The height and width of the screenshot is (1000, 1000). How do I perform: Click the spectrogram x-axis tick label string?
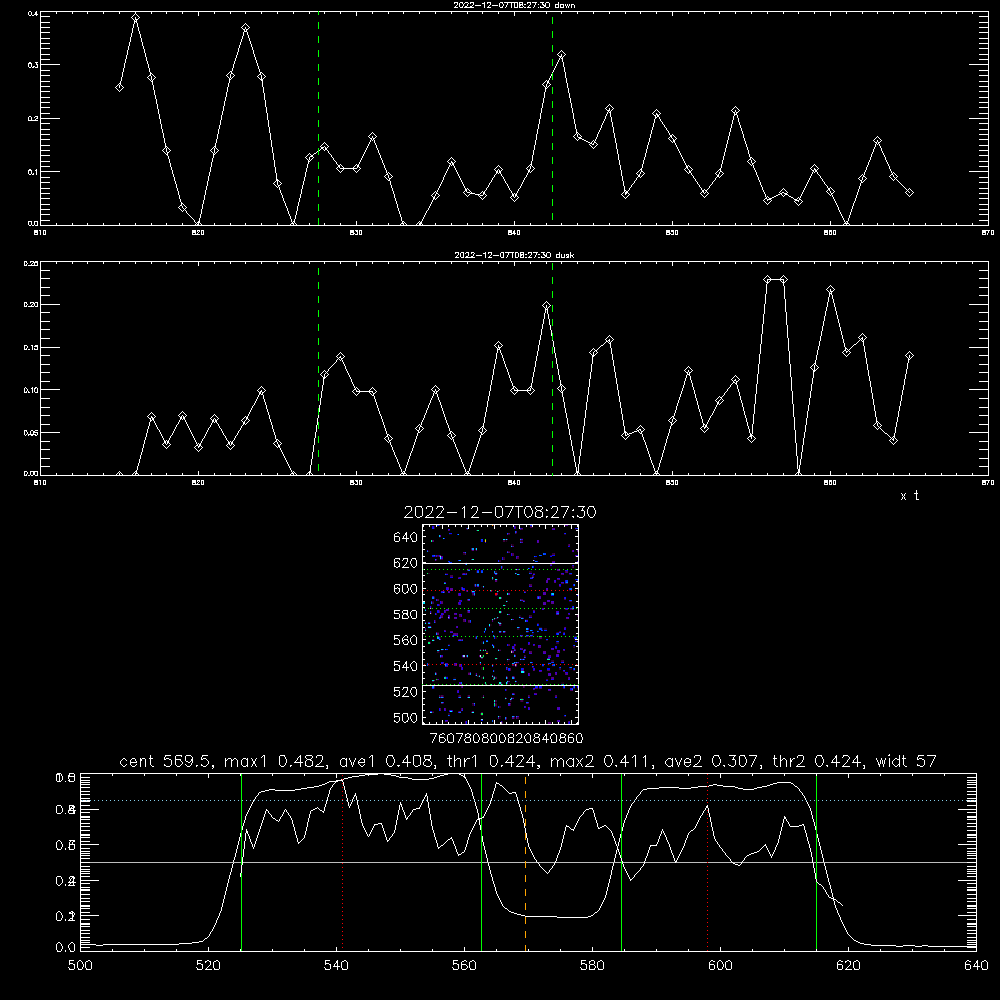(506, 739)
